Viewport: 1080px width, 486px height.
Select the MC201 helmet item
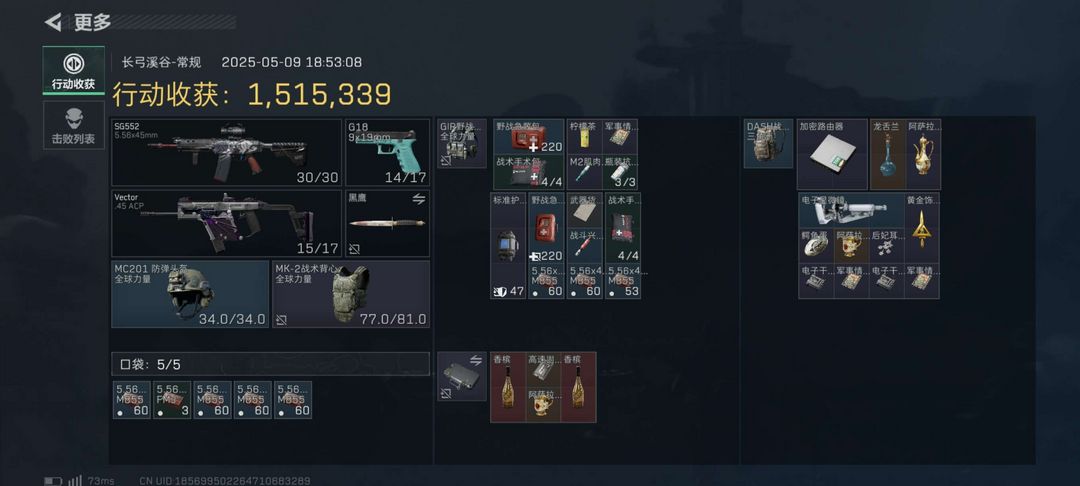coord(190,294)
